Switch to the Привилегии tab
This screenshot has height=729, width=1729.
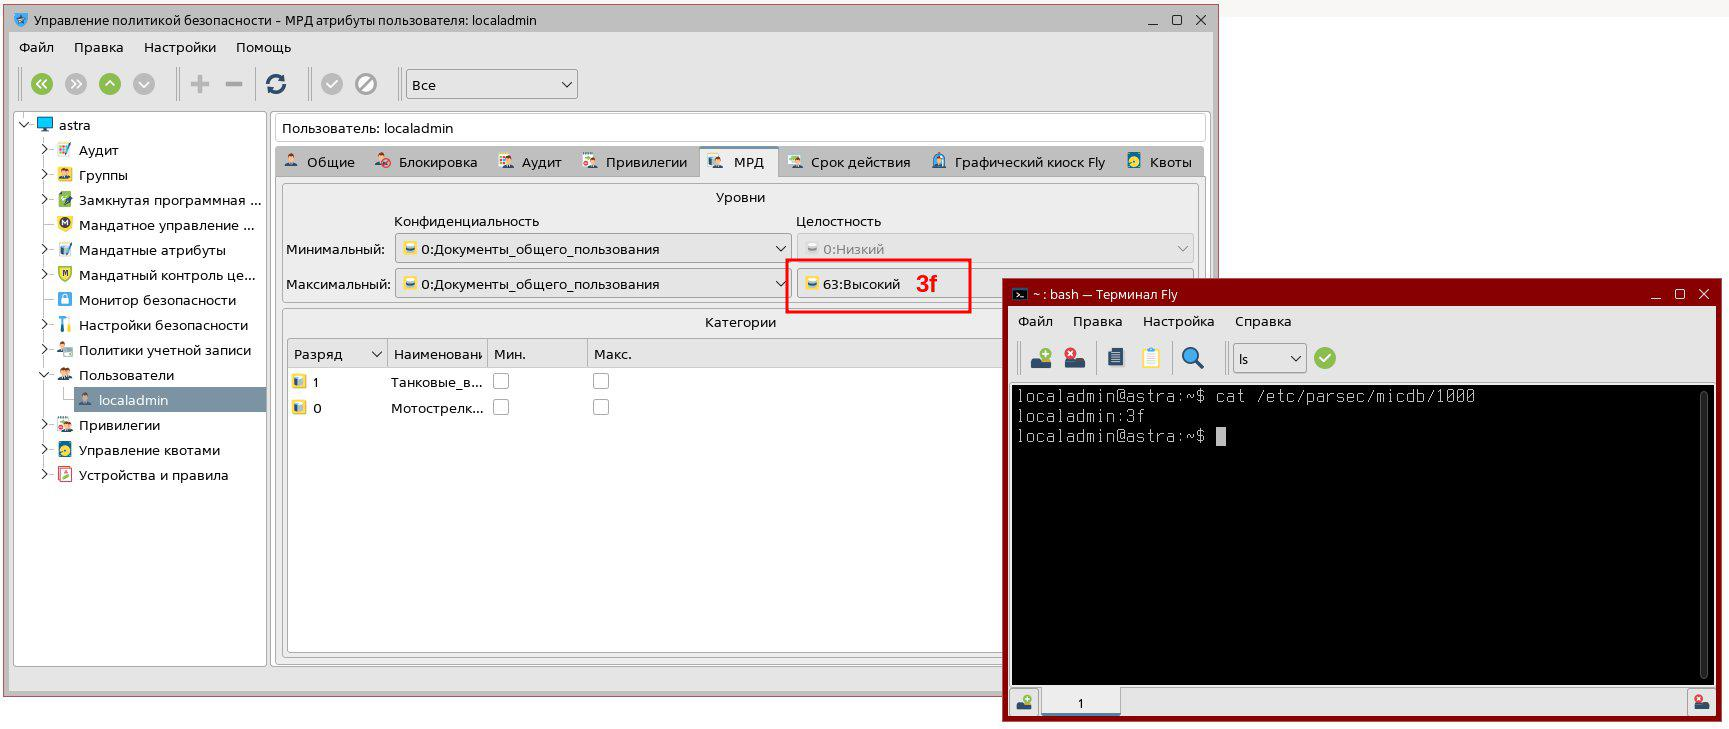click(634, 162)
